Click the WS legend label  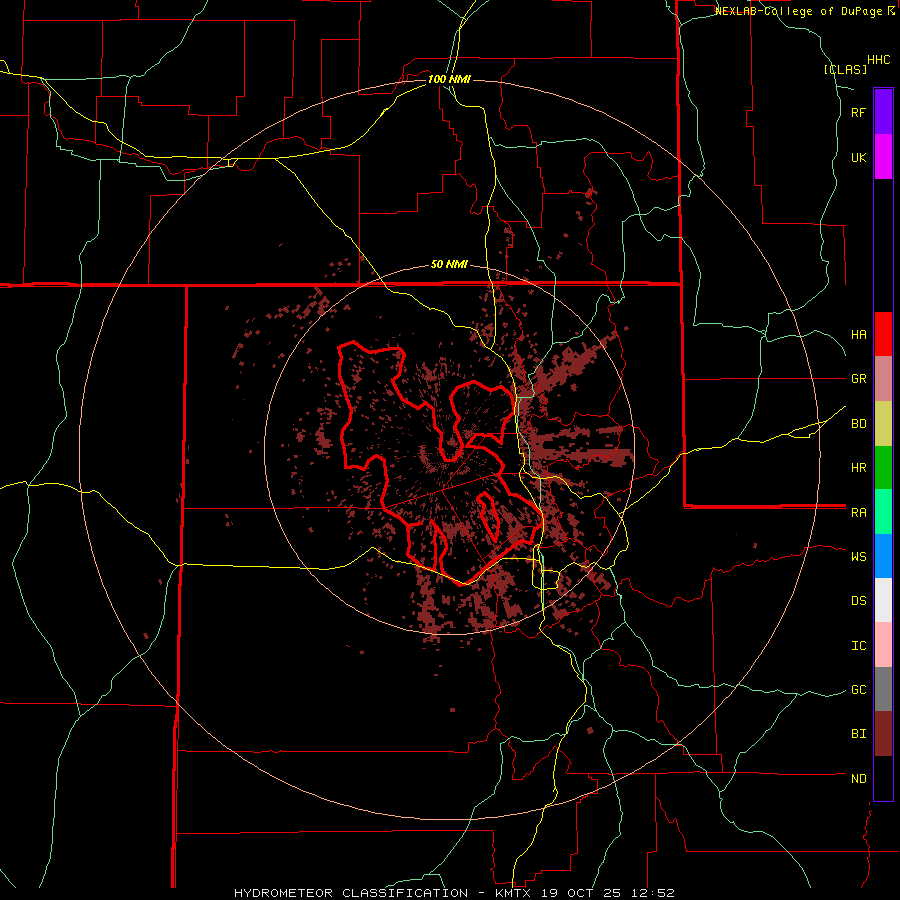tap(859, 556)
